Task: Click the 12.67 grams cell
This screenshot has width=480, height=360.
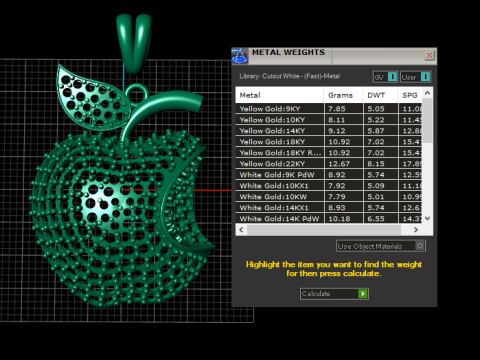Action: 344,164
